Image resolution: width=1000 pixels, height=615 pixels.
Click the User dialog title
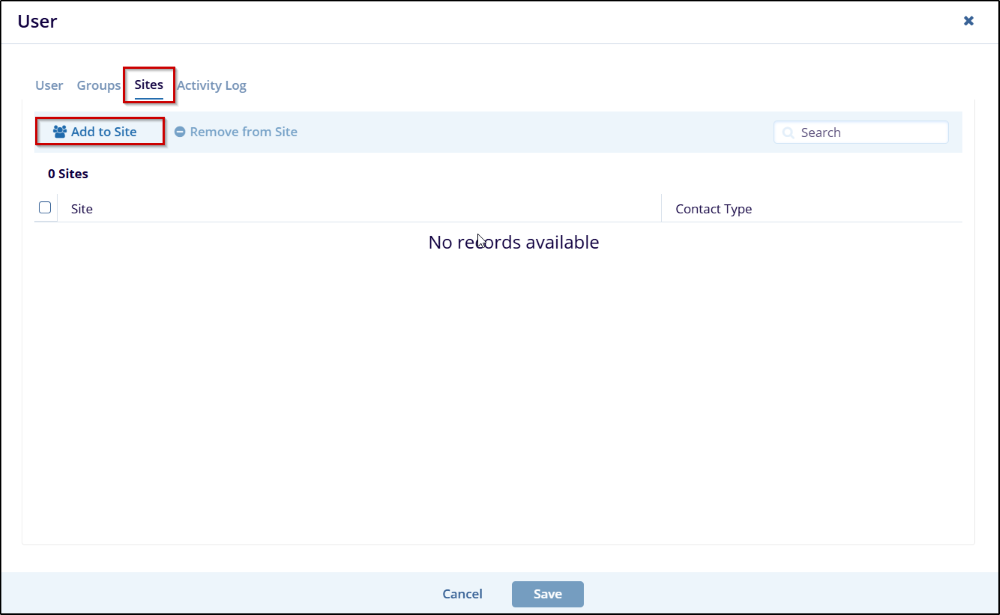pyautogui.click(x=37, y=21)
